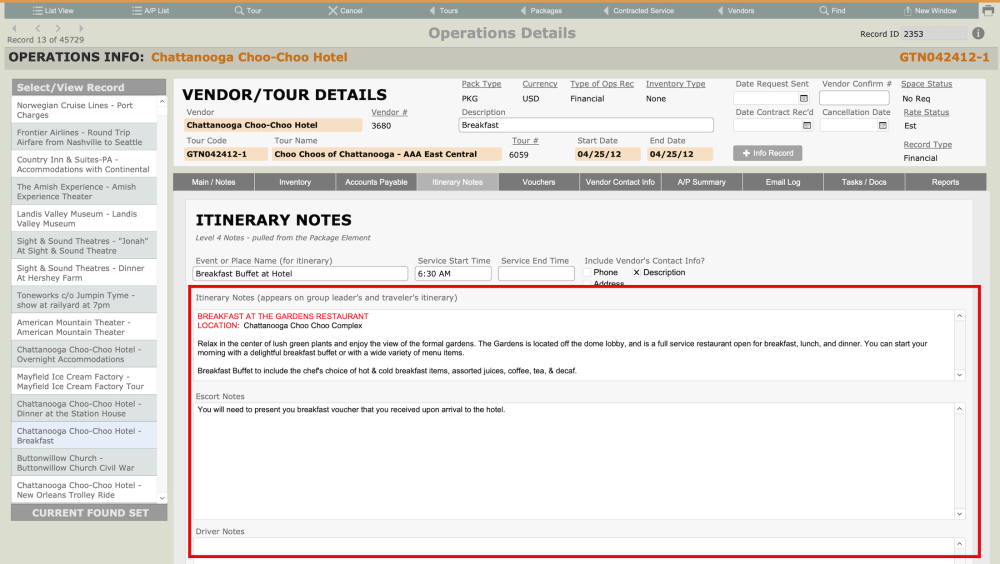Screen dimensions: 1000x564
Task: Click into the Escort Notes text area
Action: [574, 461]
